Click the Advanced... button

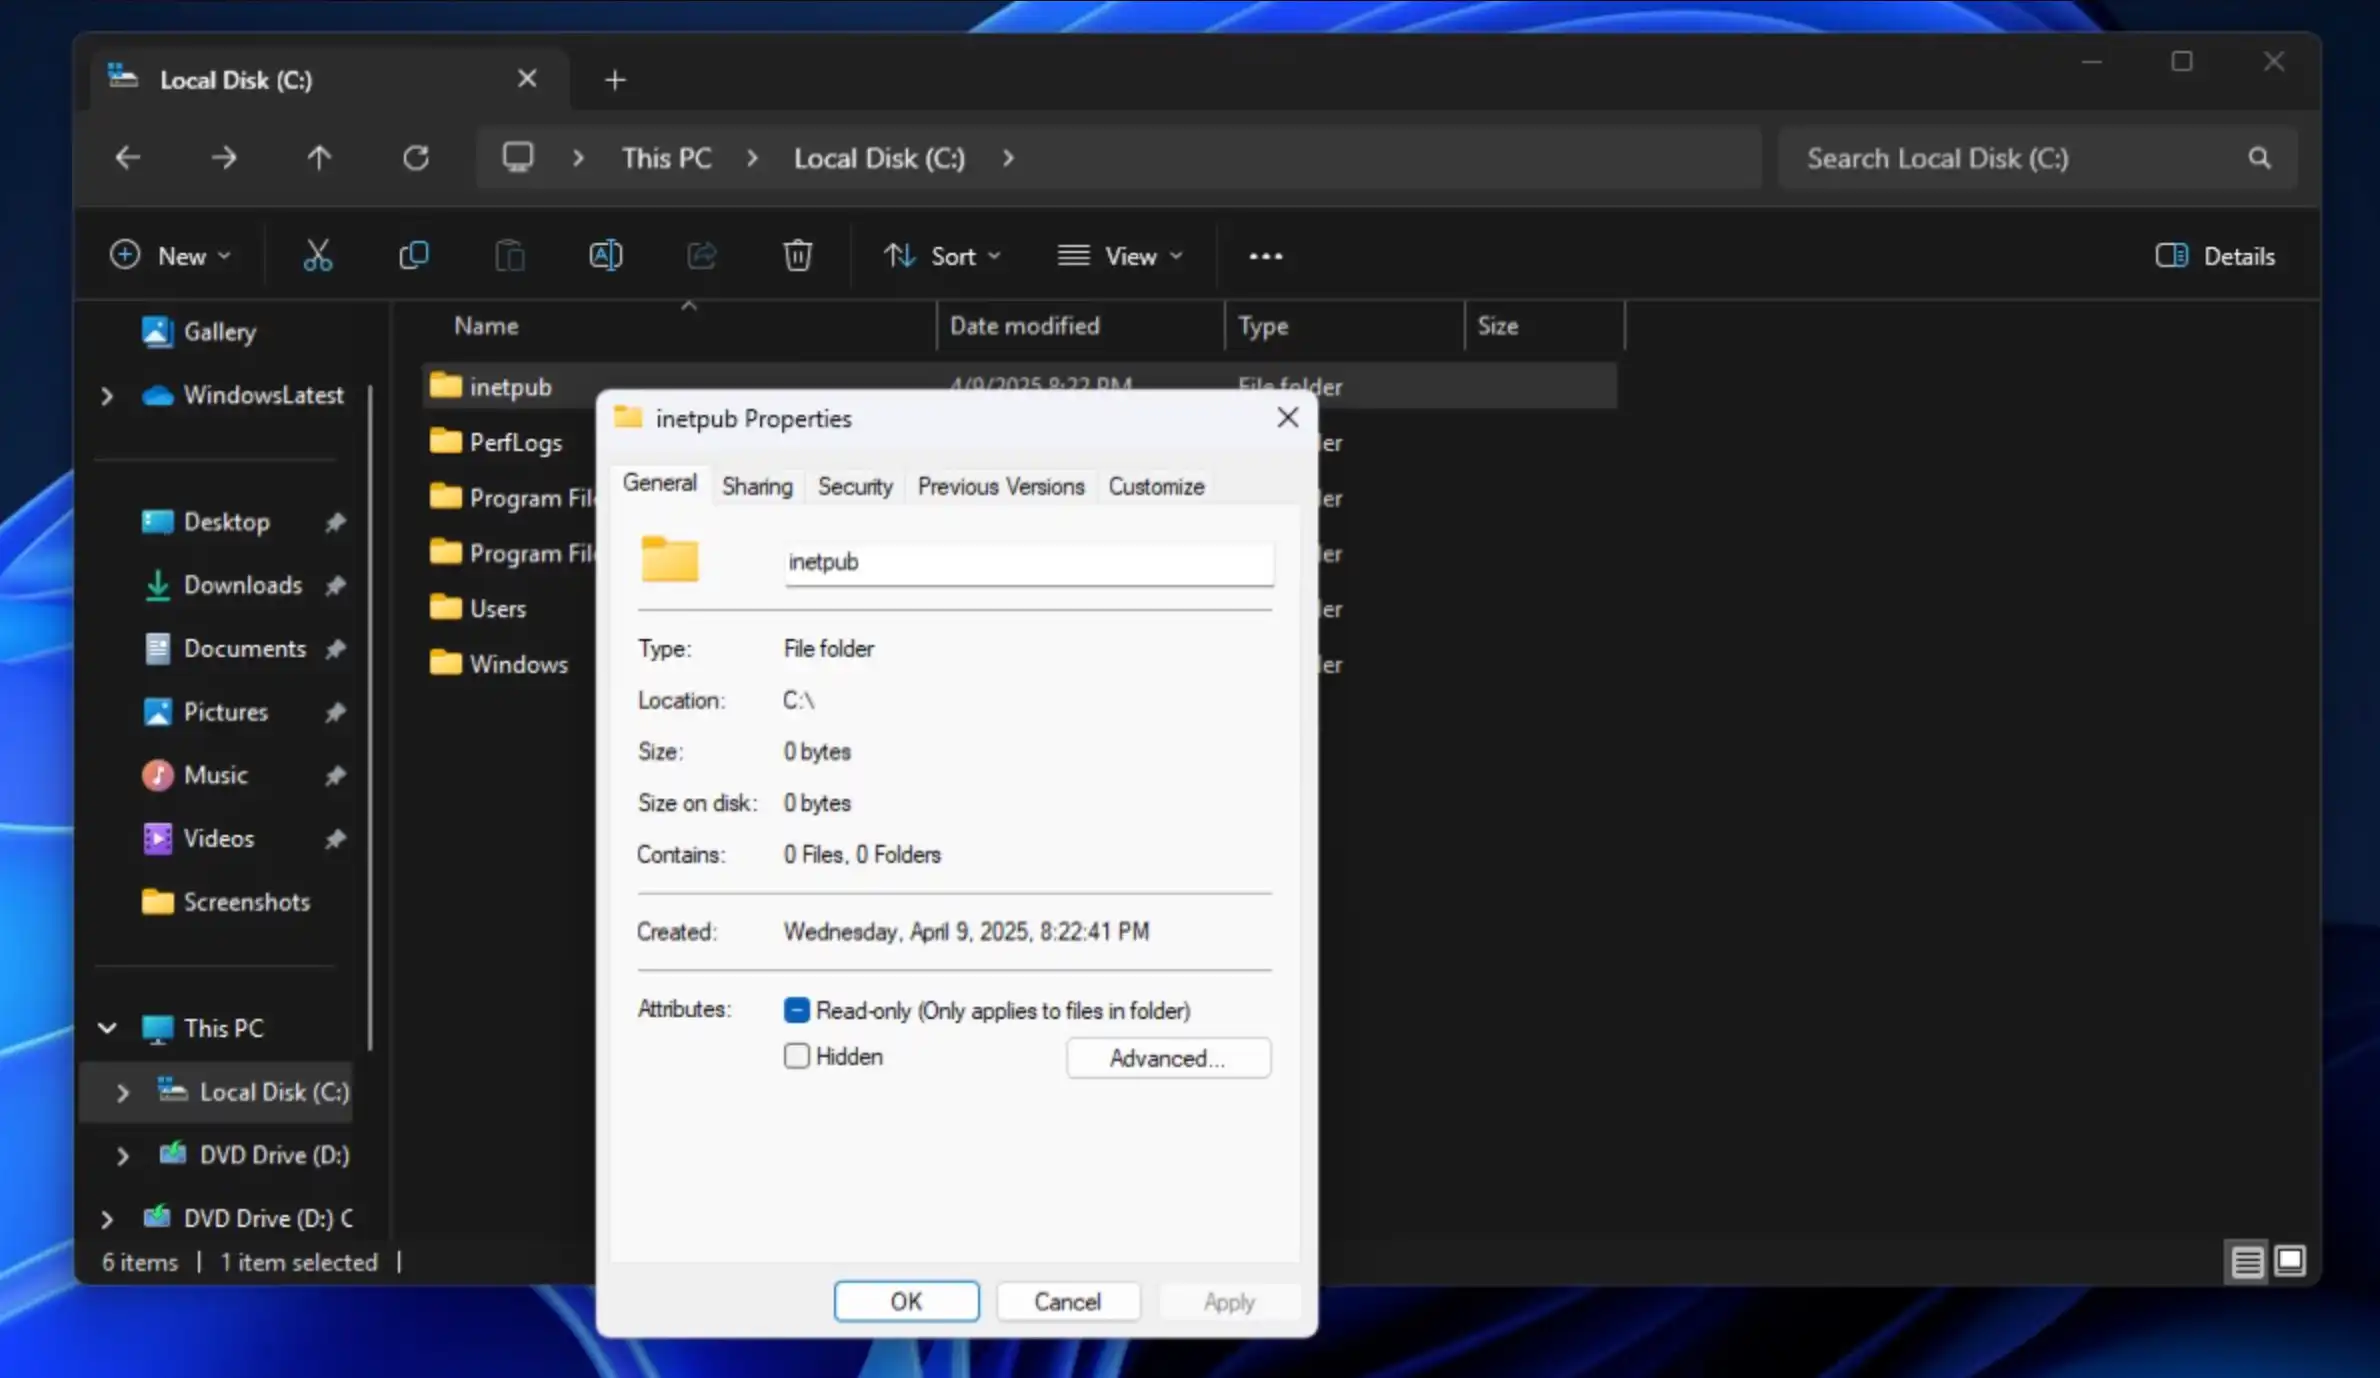1167,1058
